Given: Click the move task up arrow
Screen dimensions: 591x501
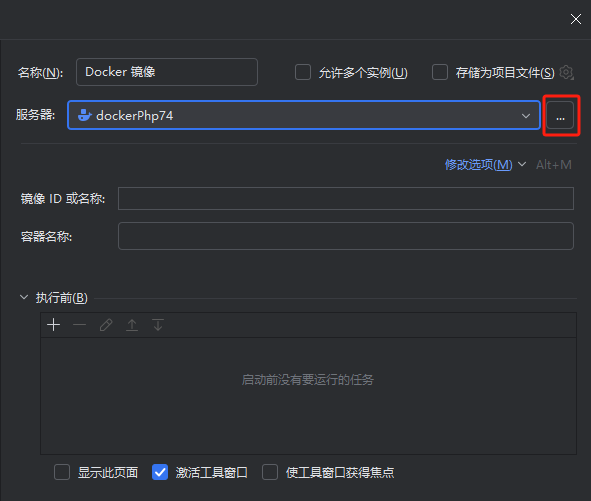Looking at the screenshot, I should tap(132, 325).
